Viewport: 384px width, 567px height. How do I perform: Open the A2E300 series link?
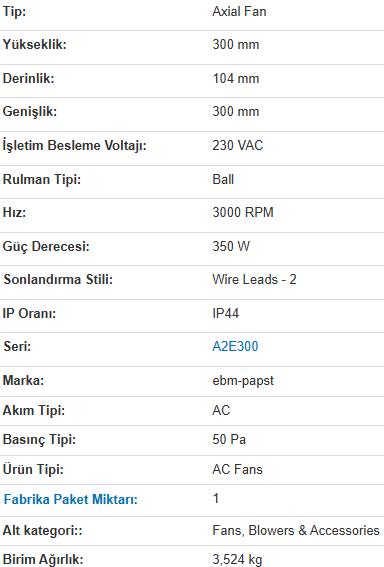(235, 346)
